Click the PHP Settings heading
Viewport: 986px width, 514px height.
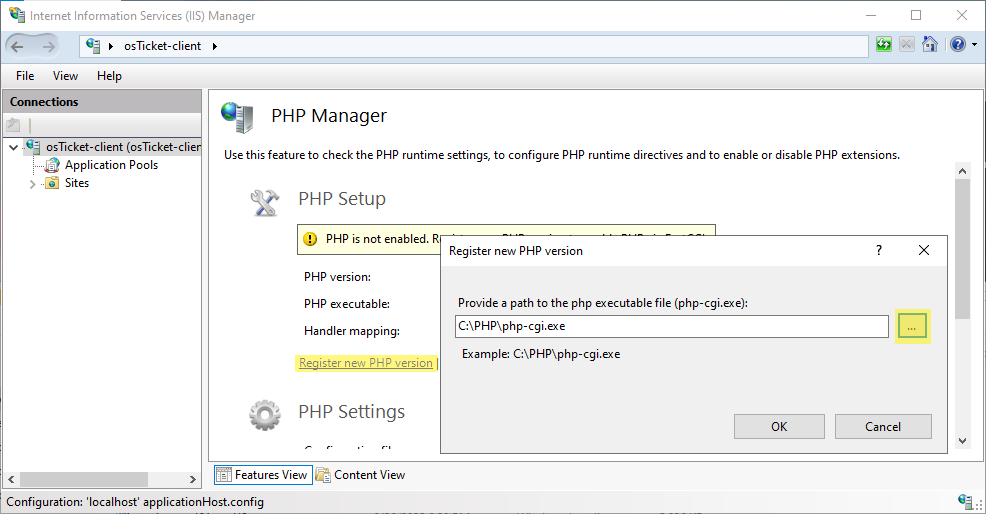352,411
